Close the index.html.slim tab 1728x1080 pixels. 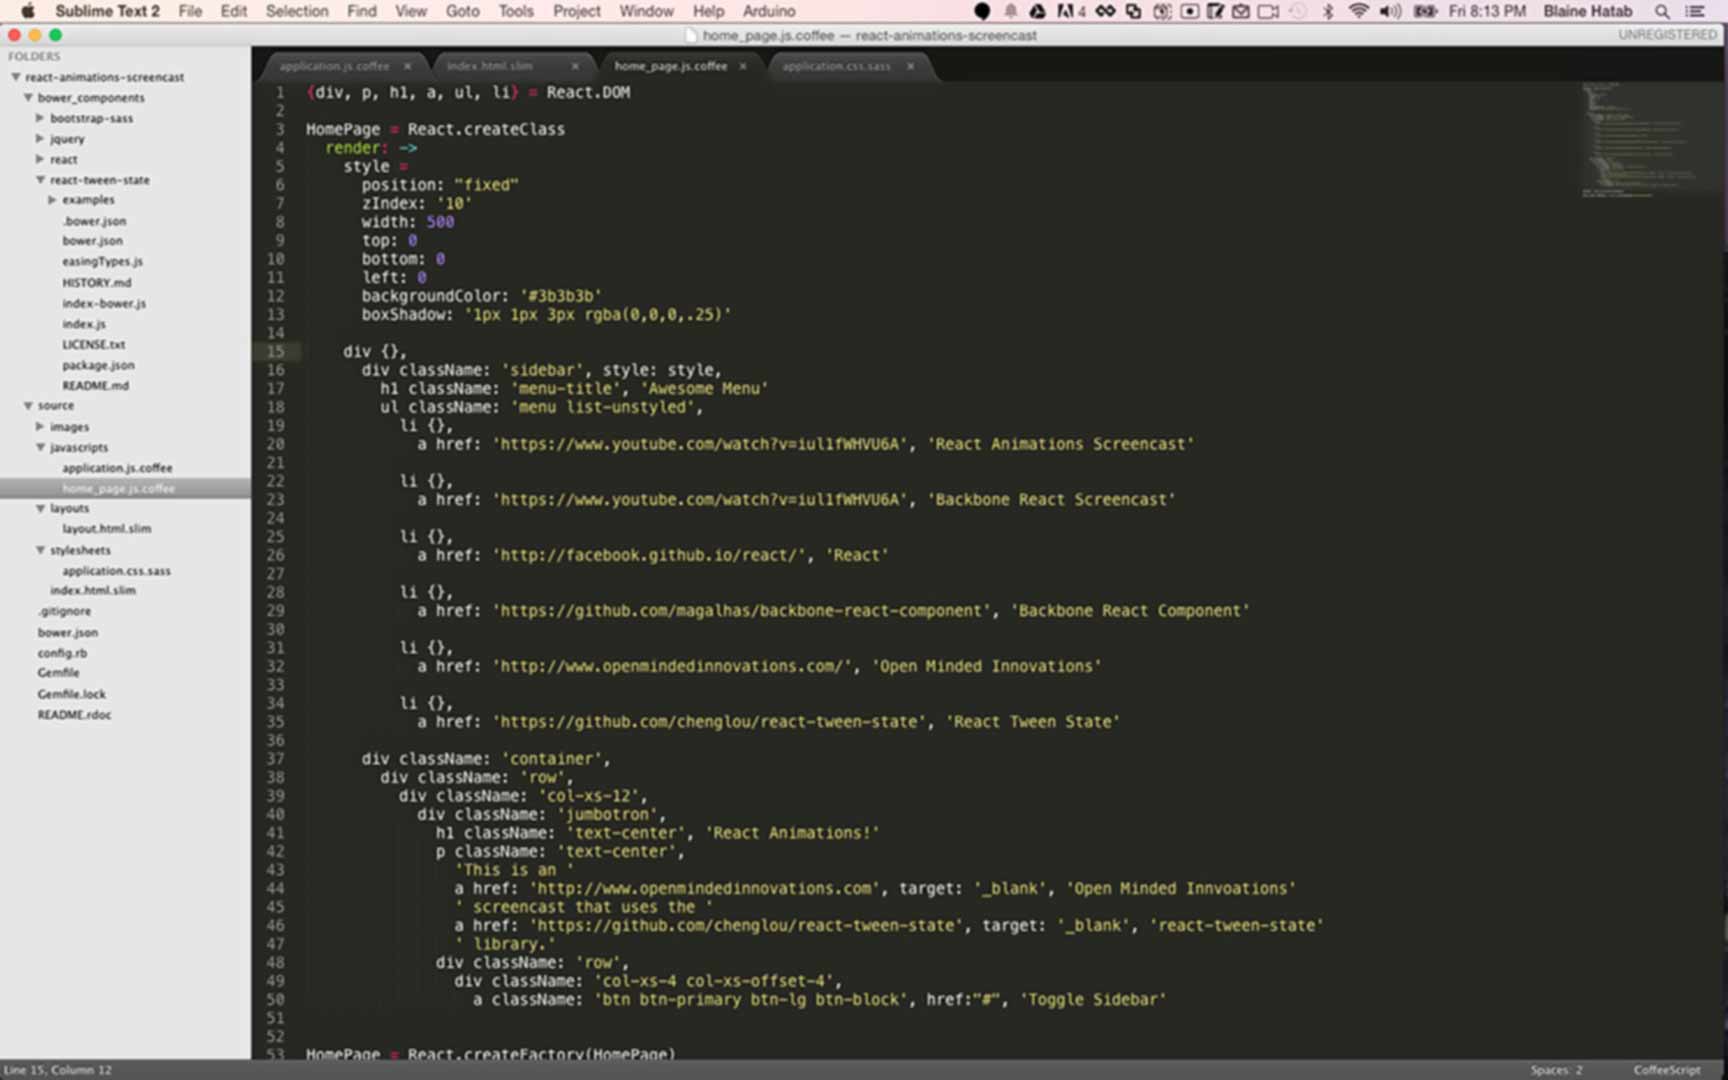575,66
